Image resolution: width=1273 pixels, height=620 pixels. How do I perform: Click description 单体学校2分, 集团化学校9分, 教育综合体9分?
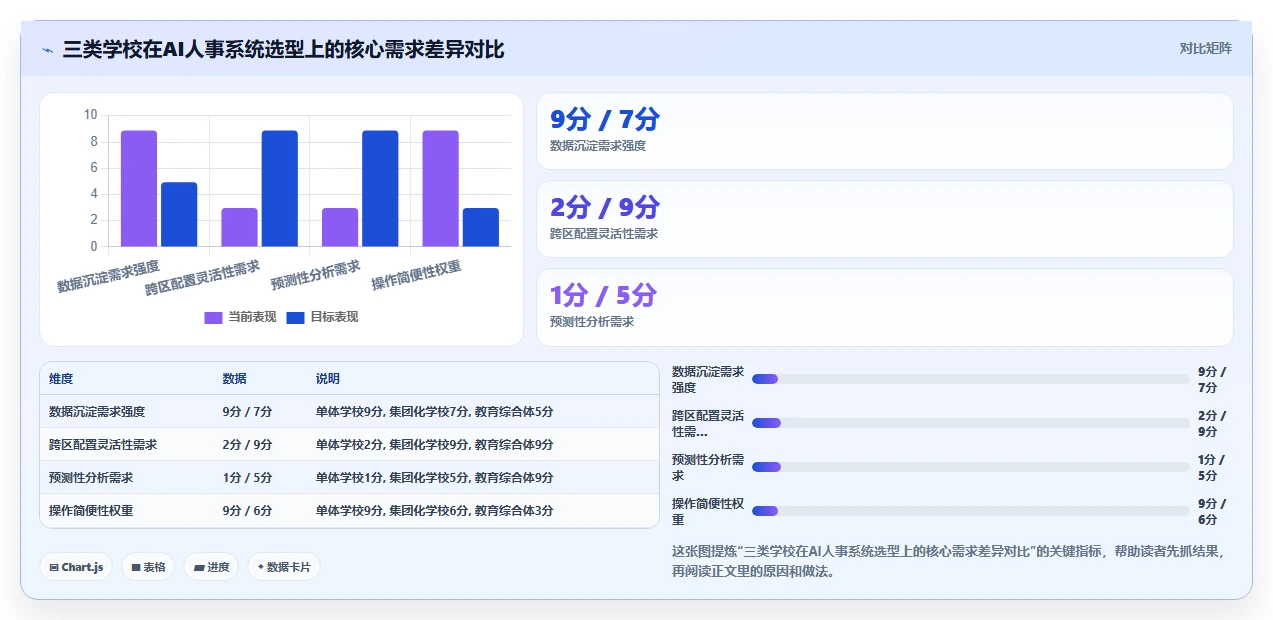(435, 445)
